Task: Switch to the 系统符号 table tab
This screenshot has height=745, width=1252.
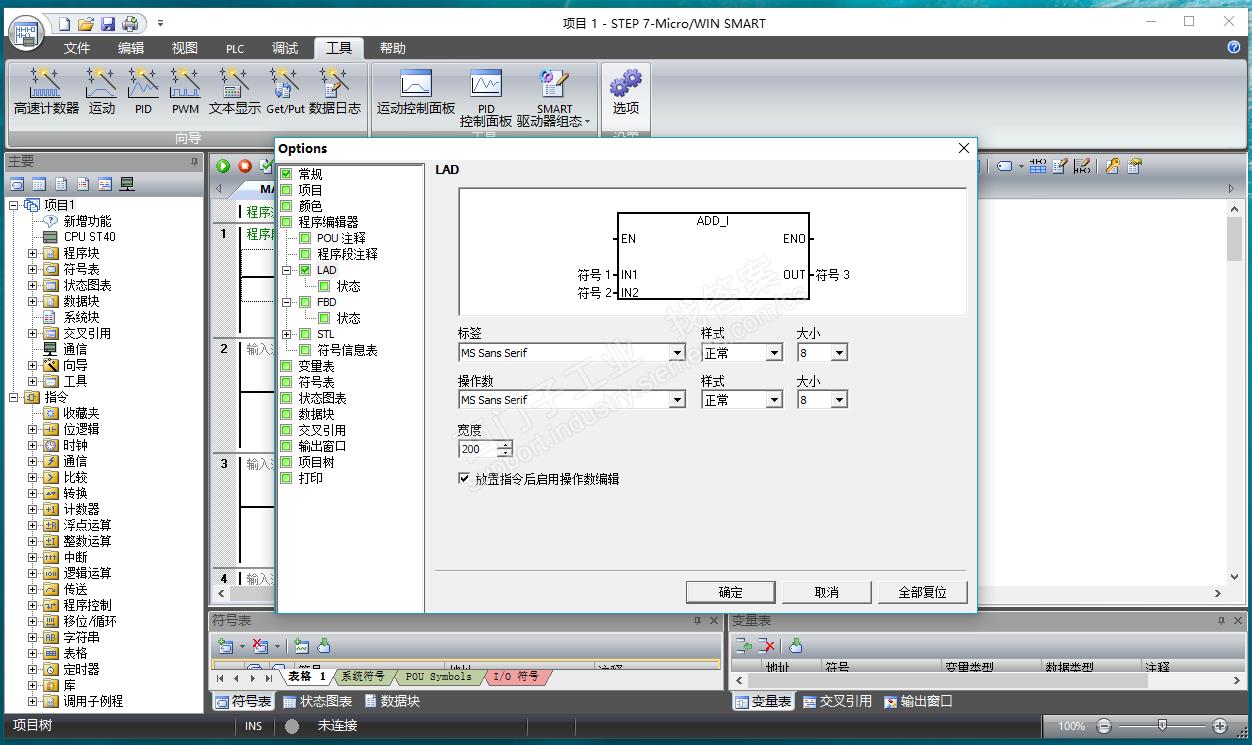Action: coord(362,677)
